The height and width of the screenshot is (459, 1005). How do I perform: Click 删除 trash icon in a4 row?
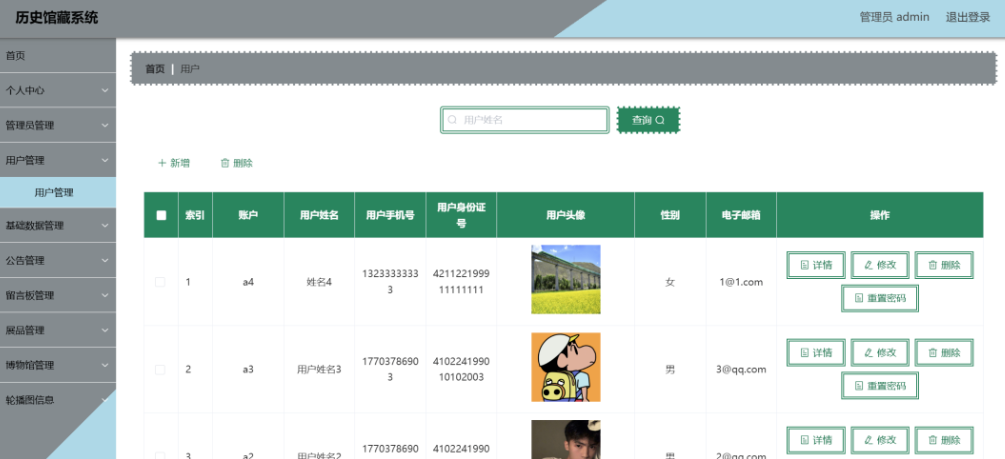coord(933,265)
